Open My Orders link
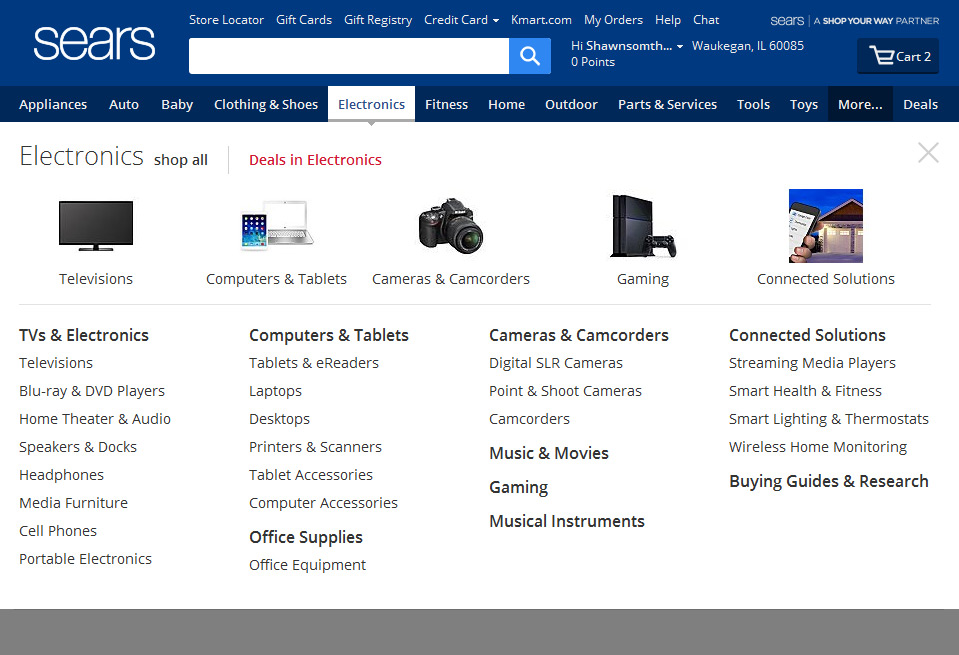 pyautogui.click(x=613, y=20)
